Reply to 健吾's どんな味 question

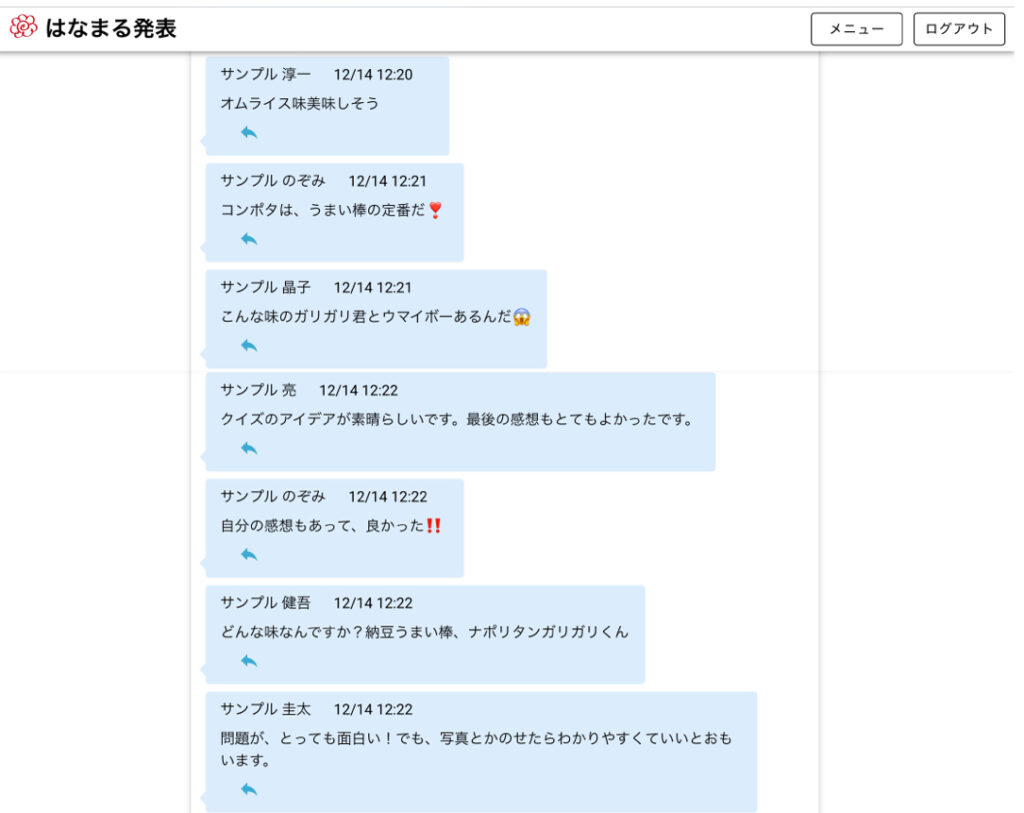(x=249, y=660)
